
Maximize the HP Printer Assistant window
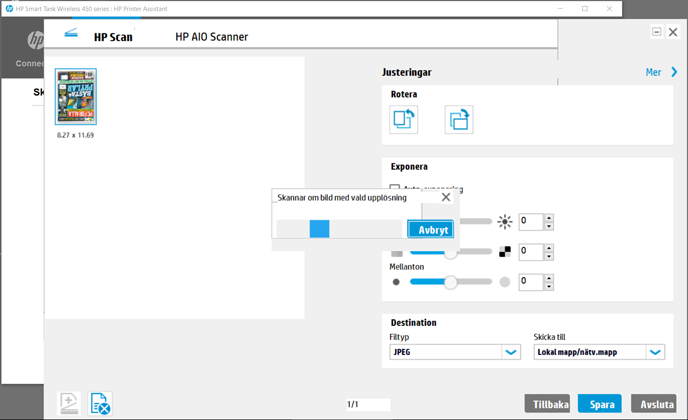[584, 8]
